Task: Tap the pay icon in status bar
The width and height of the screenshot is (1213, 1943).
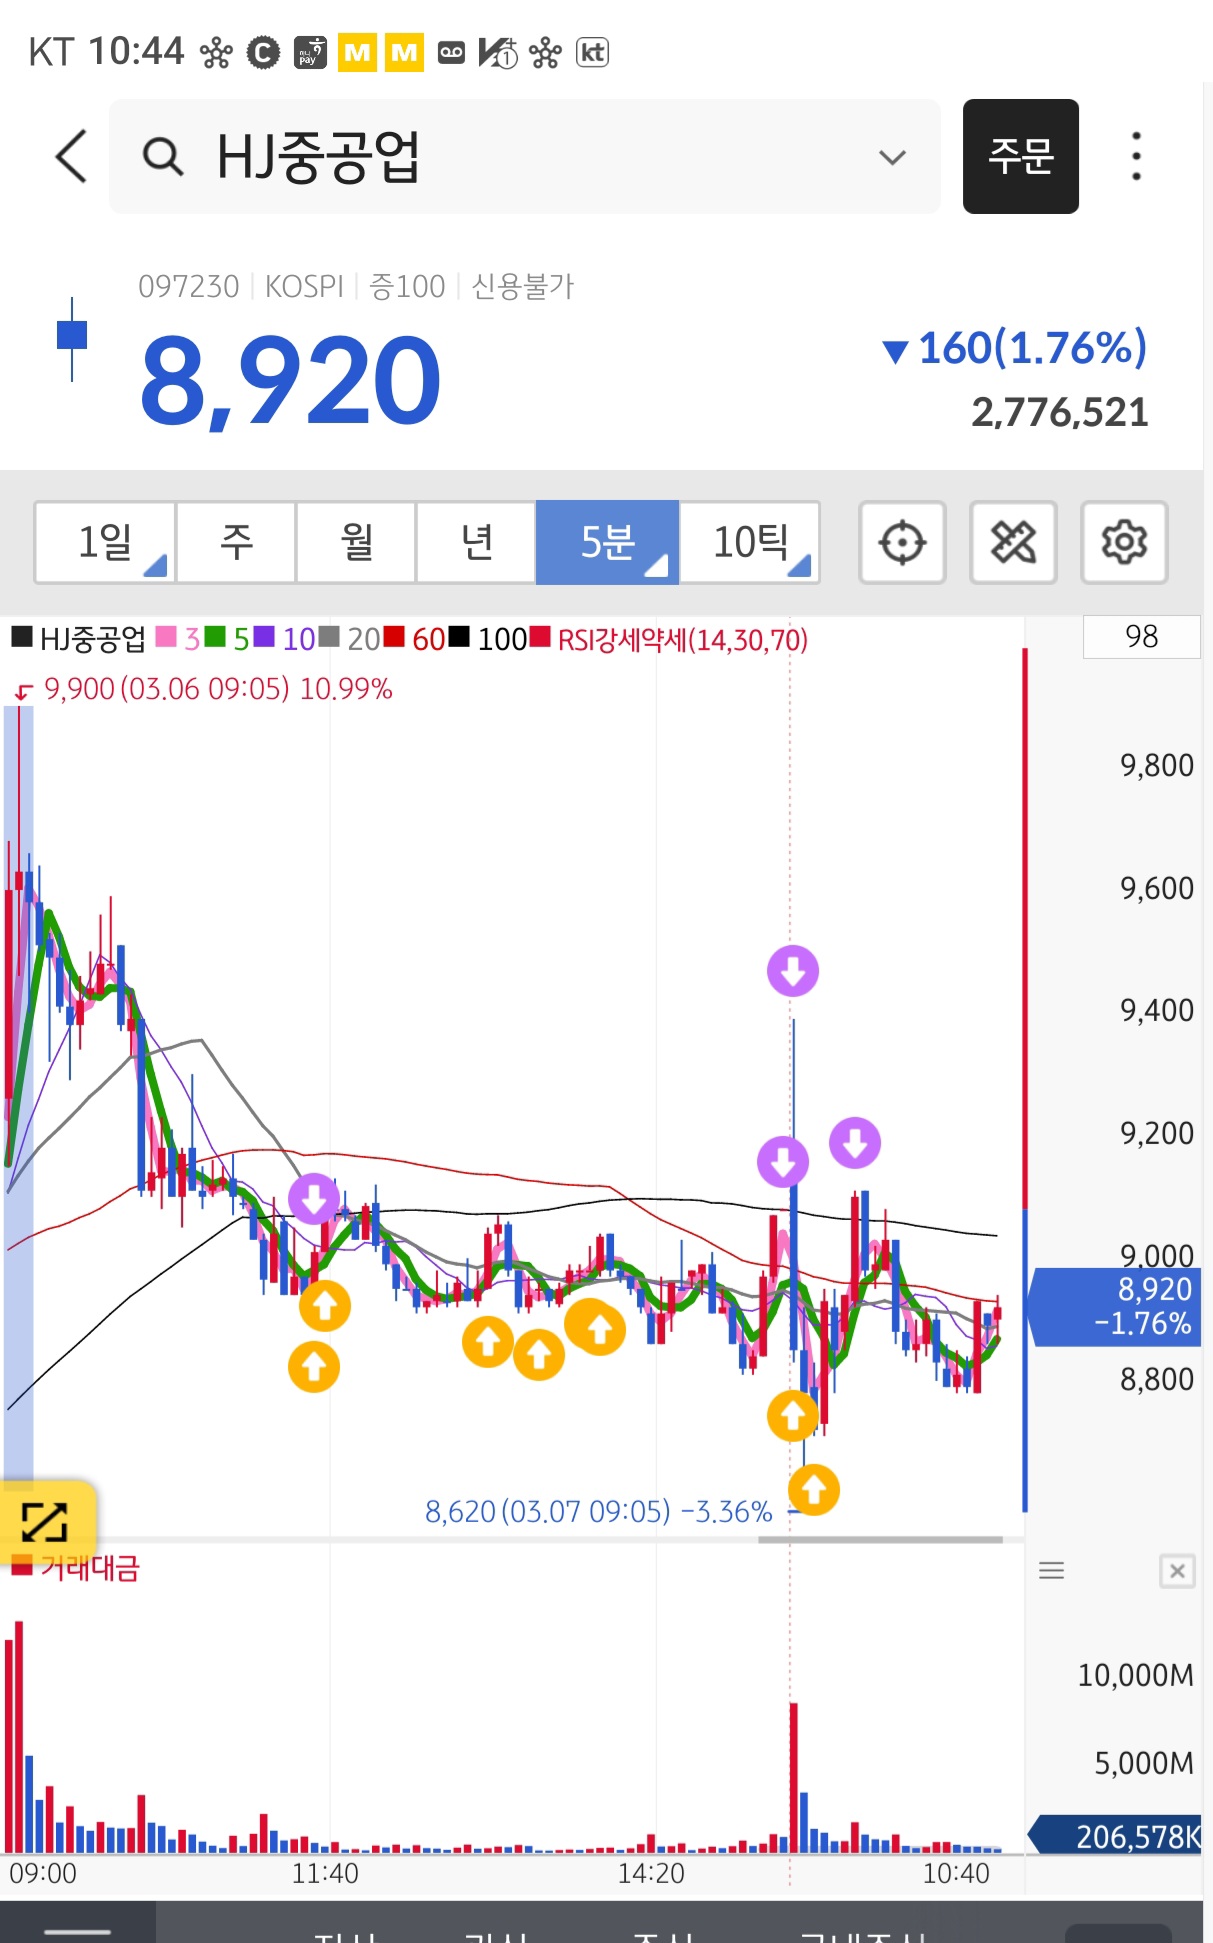Action: 311,52
